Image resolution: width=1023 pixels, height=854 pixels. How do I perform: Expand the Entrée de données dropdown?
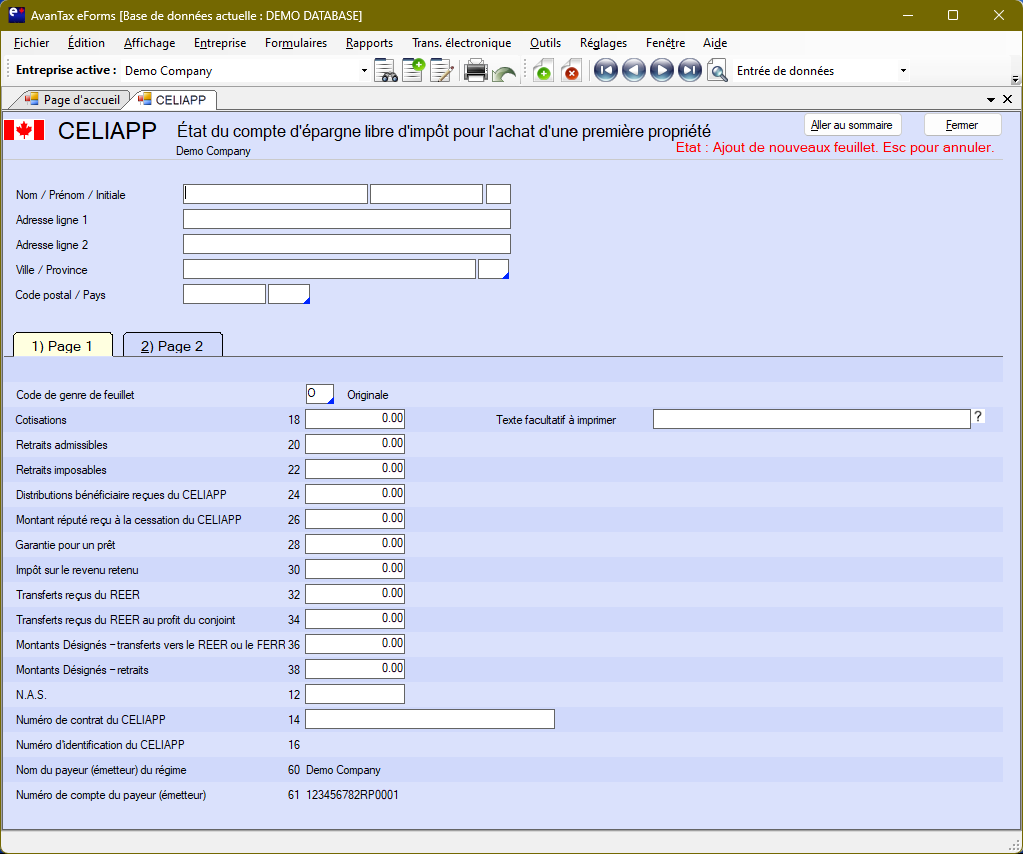903,71
